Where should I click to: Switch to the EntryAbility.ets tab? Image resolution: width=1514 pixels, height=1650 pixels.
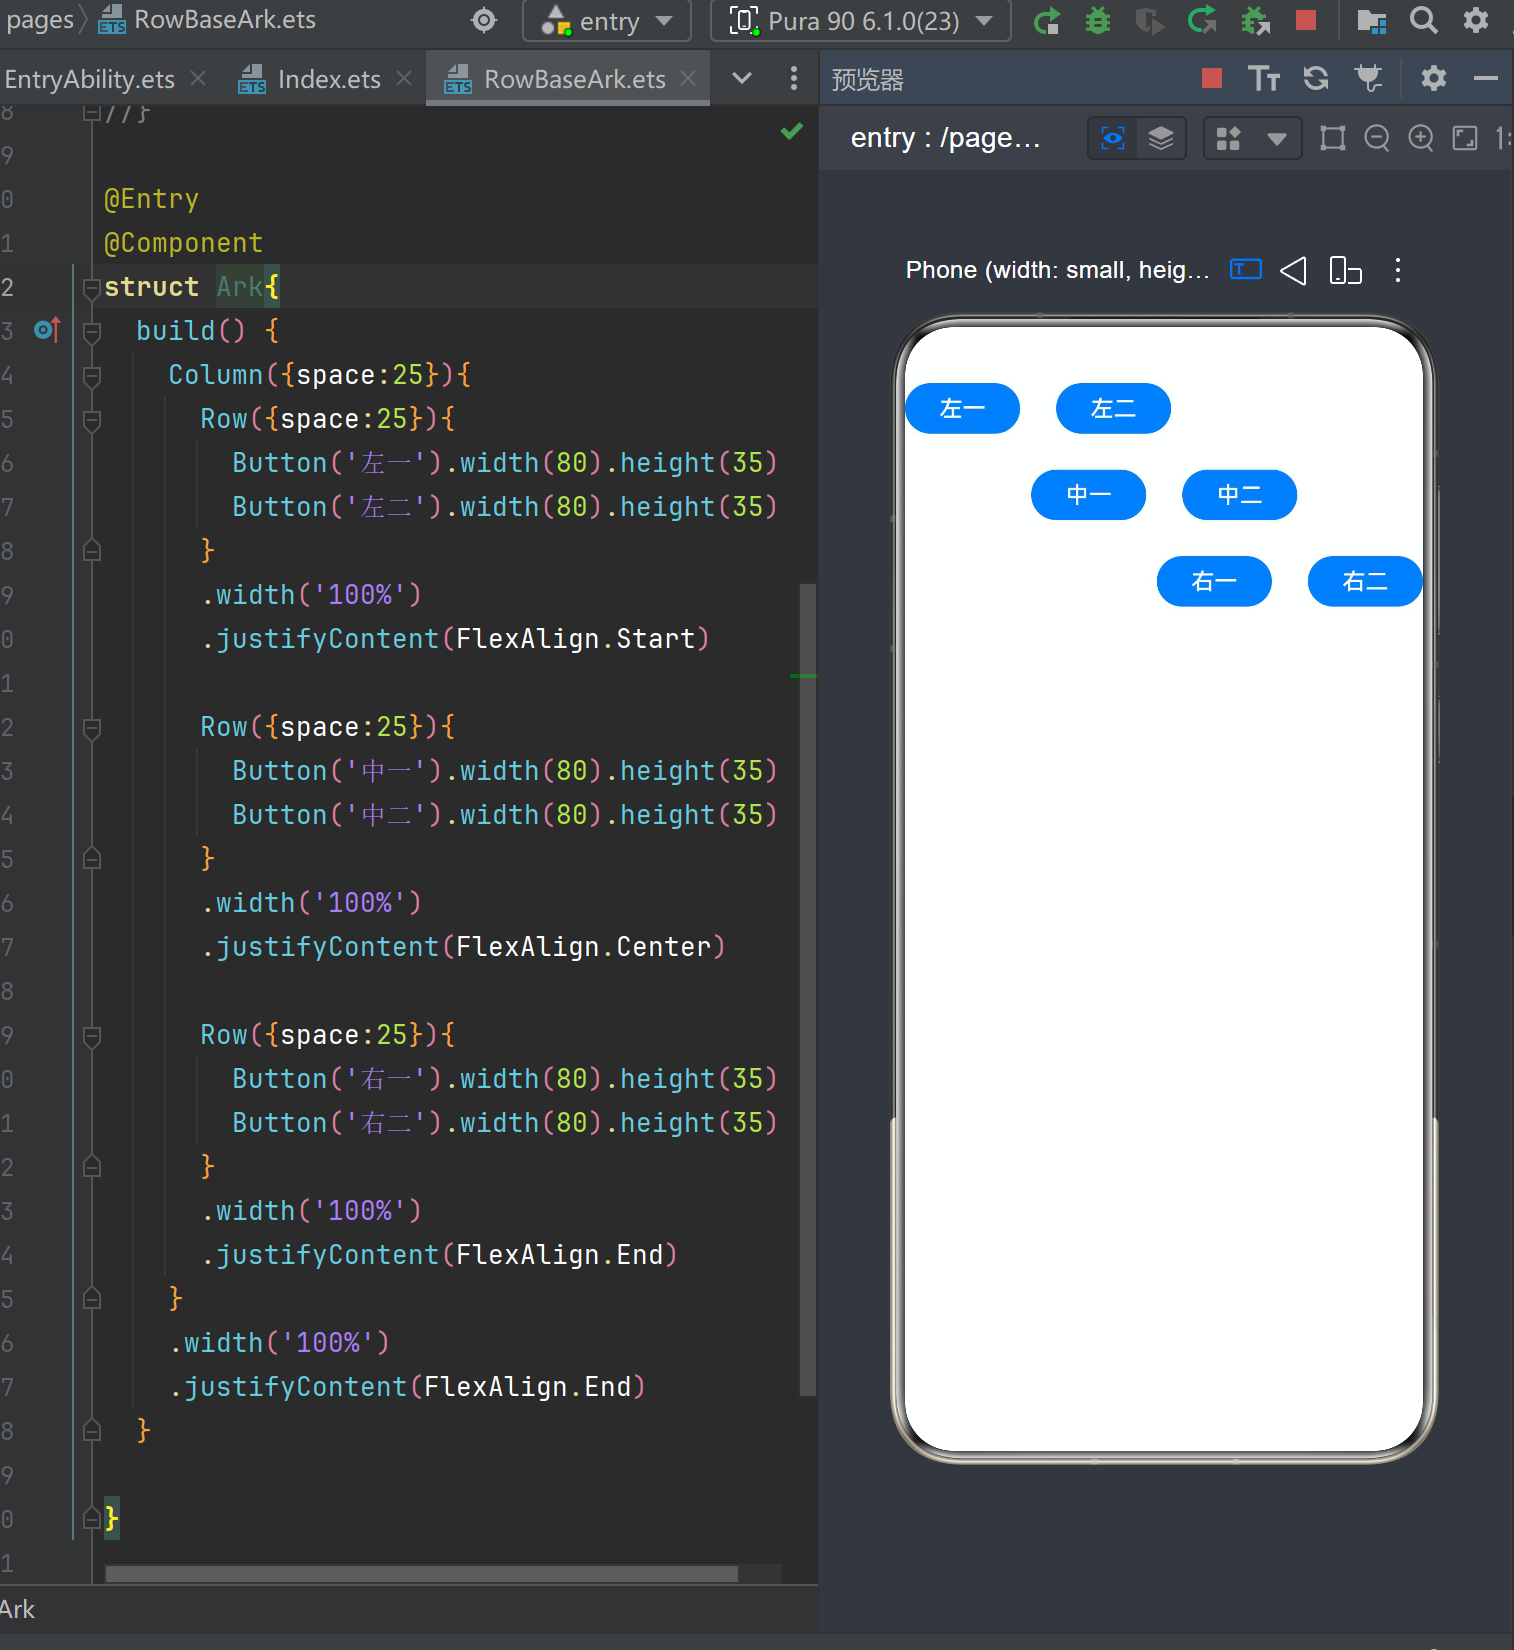click(x=90, y=79)
